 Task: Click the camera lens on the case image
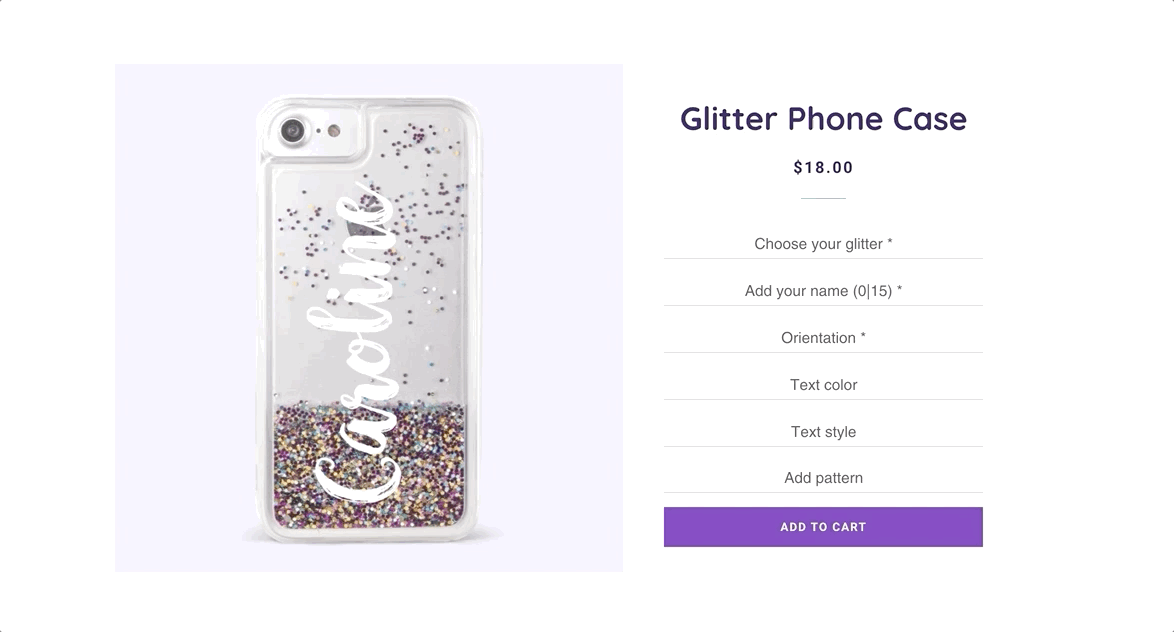292,131
